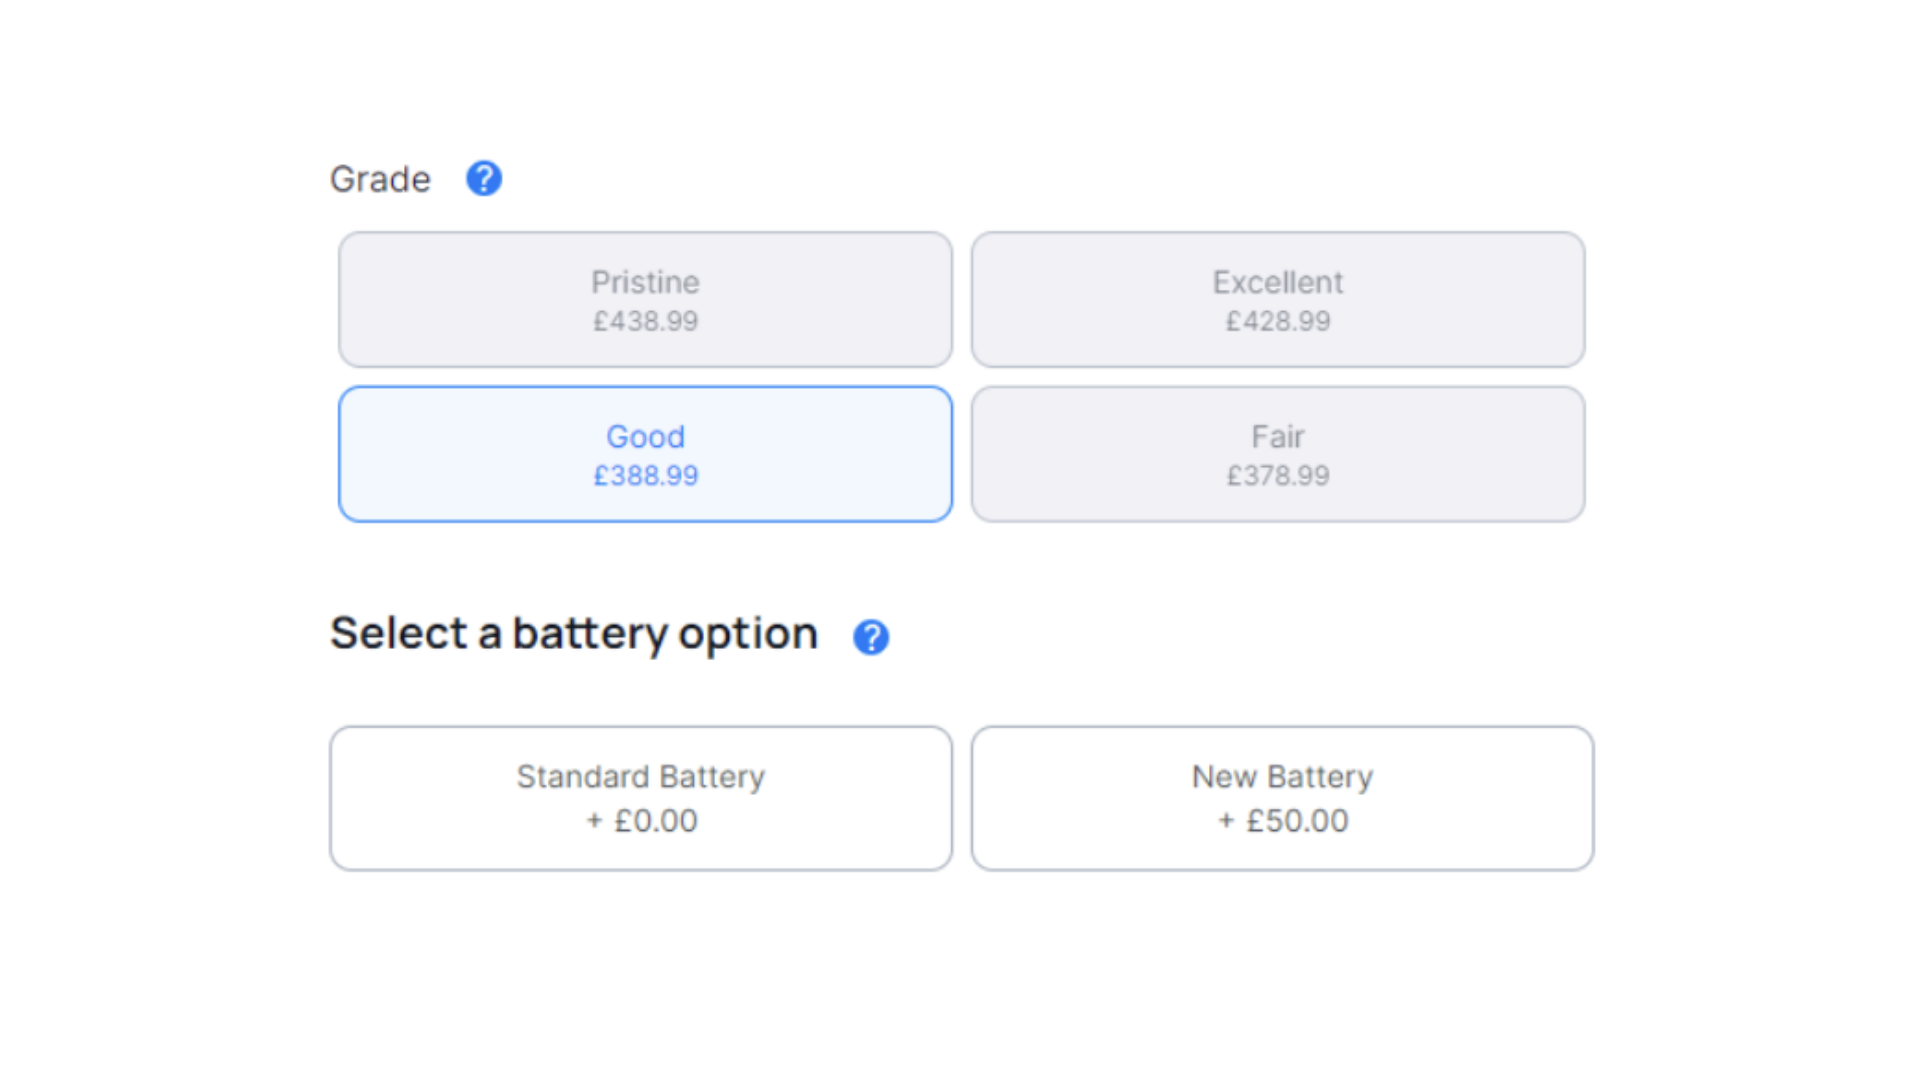Select the Good grade option
The width and height of the screenshot is (1920, 1080).
click(645, 454)
